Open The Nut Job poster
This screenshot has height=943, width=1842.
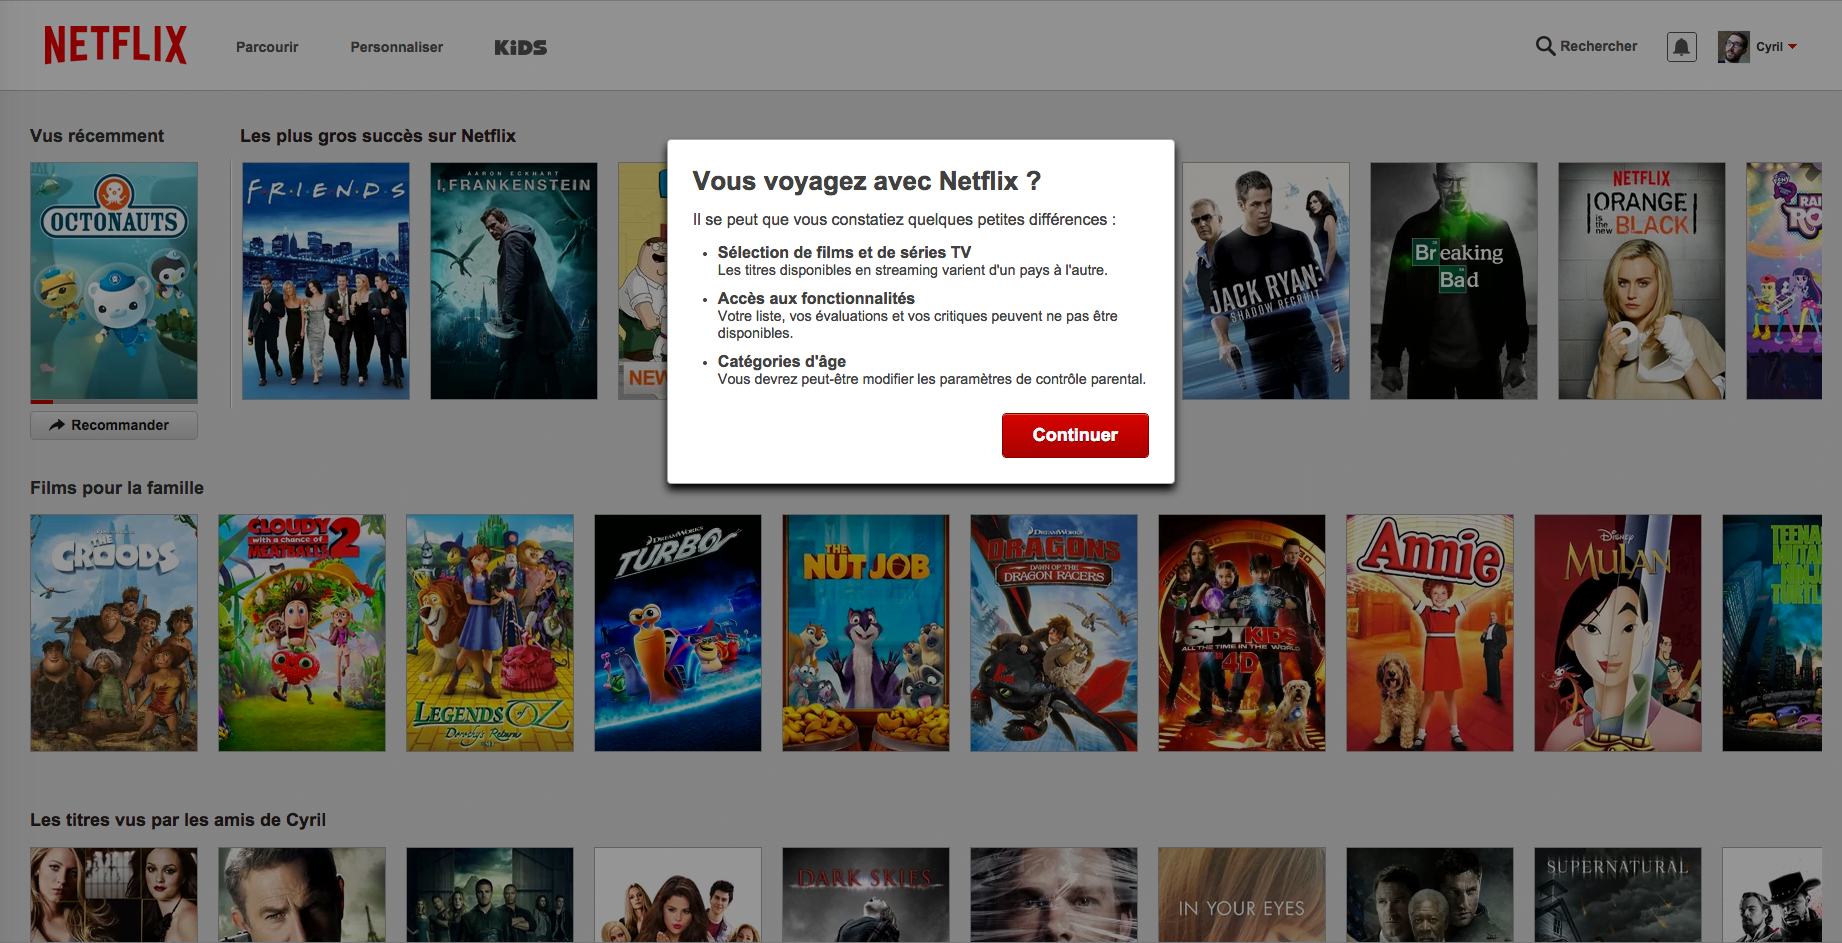866,633
